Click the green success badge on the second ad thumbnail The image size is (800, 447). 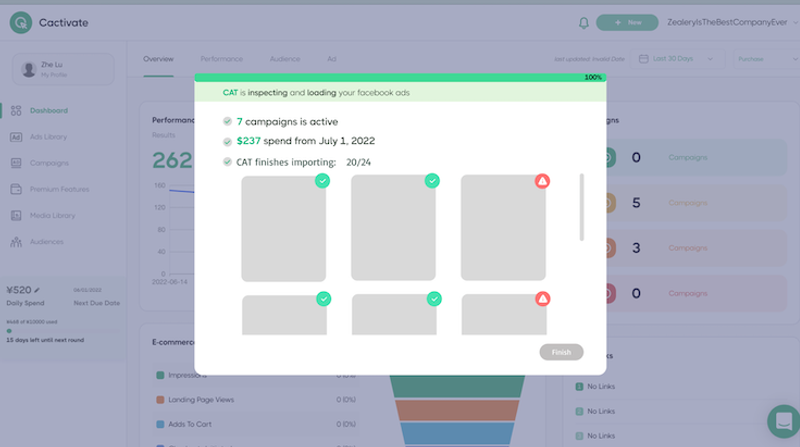(x=432, y=181)
